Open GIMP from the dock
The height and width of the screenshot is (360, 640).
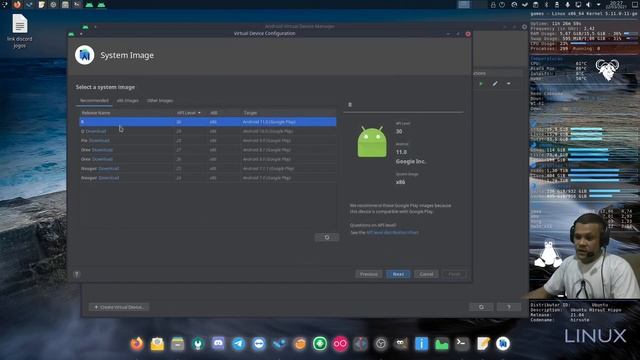(x=401, y=344)
